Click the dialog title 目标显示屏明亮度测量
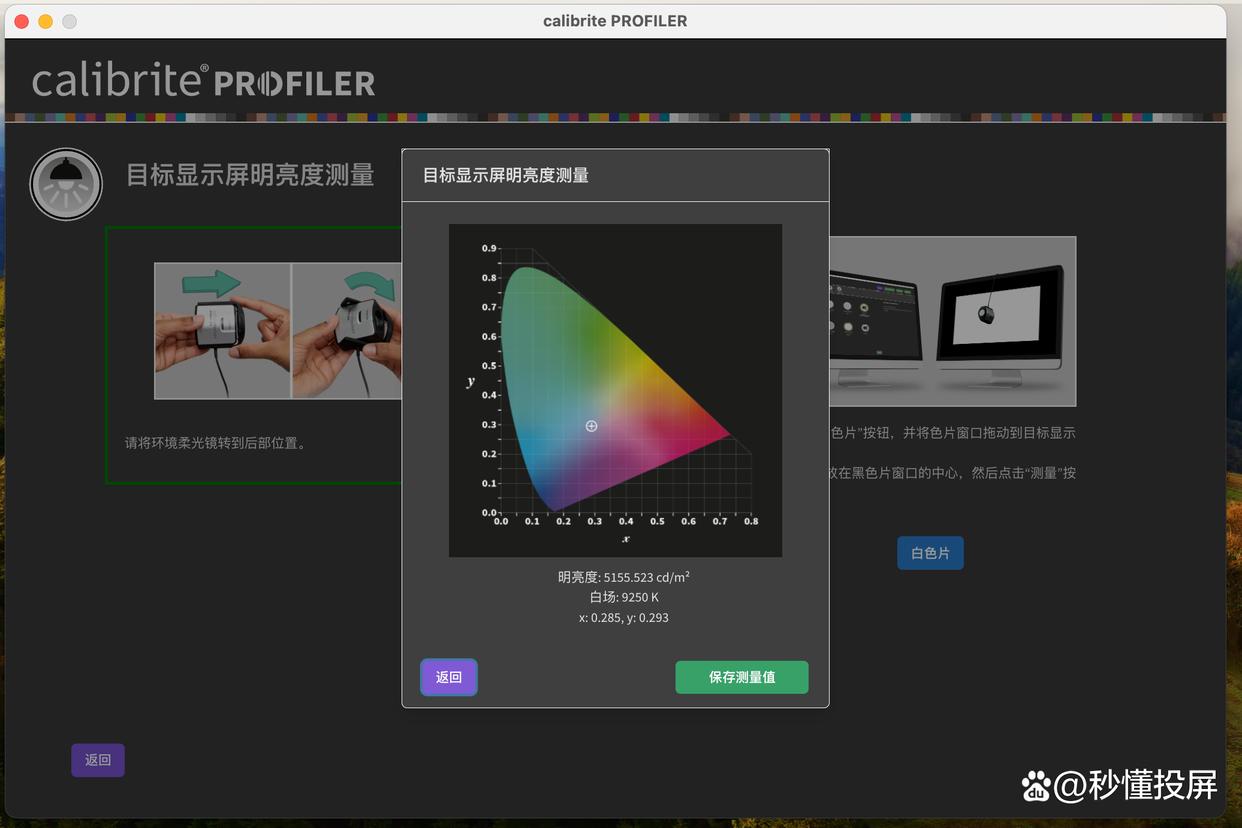1242x828 pixels. coord(506,176)
